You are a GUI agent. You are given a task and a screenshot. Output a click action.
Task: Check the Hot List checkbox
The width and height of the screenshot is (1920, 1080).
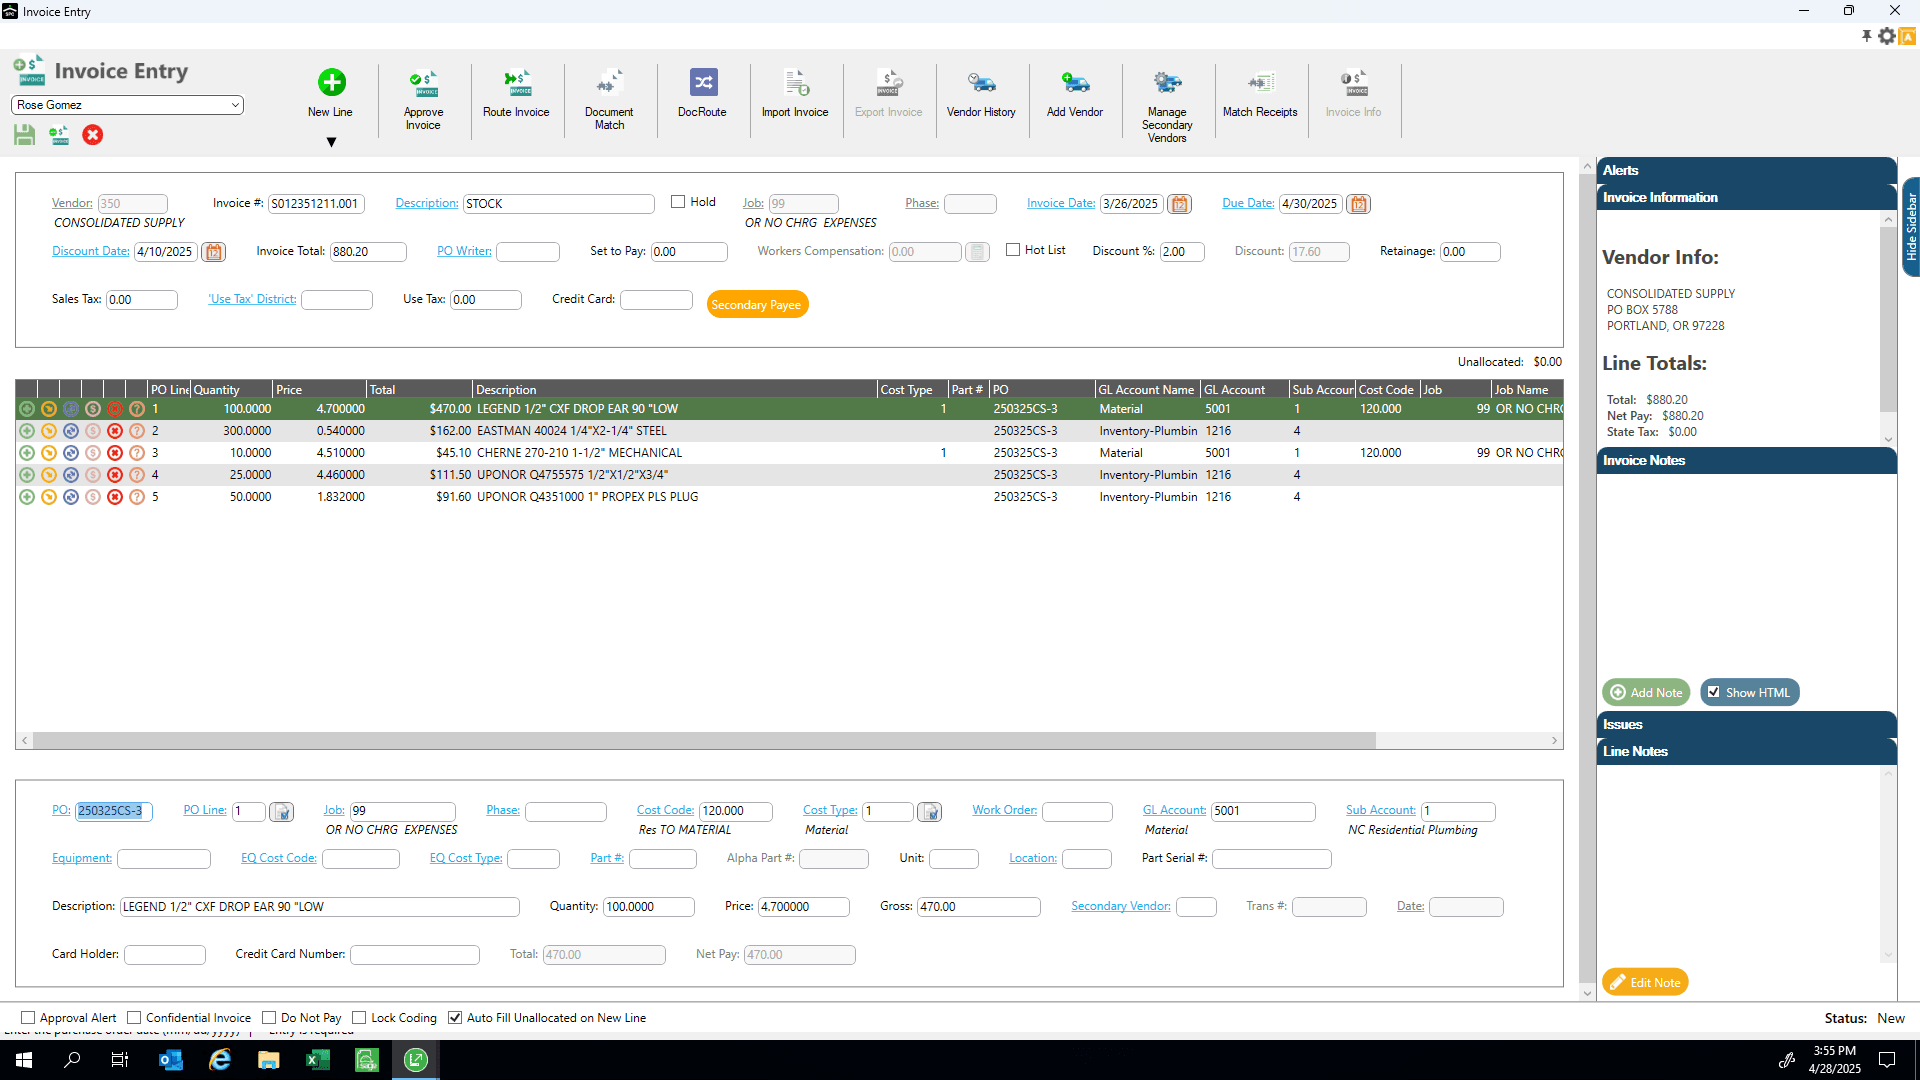[1013, 250]
